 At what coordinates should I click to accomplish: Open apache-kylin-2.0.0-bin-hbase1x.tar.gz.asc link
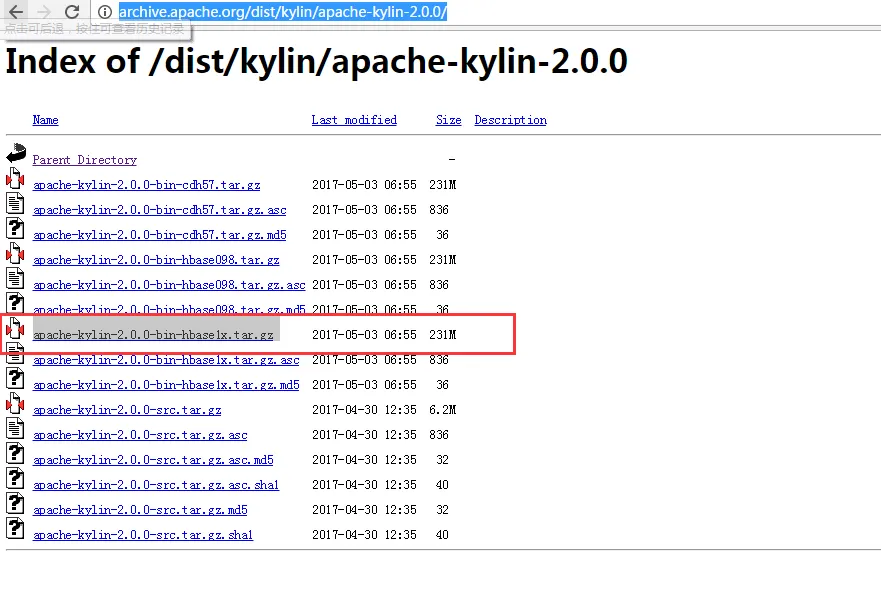(x=166, y=360)
